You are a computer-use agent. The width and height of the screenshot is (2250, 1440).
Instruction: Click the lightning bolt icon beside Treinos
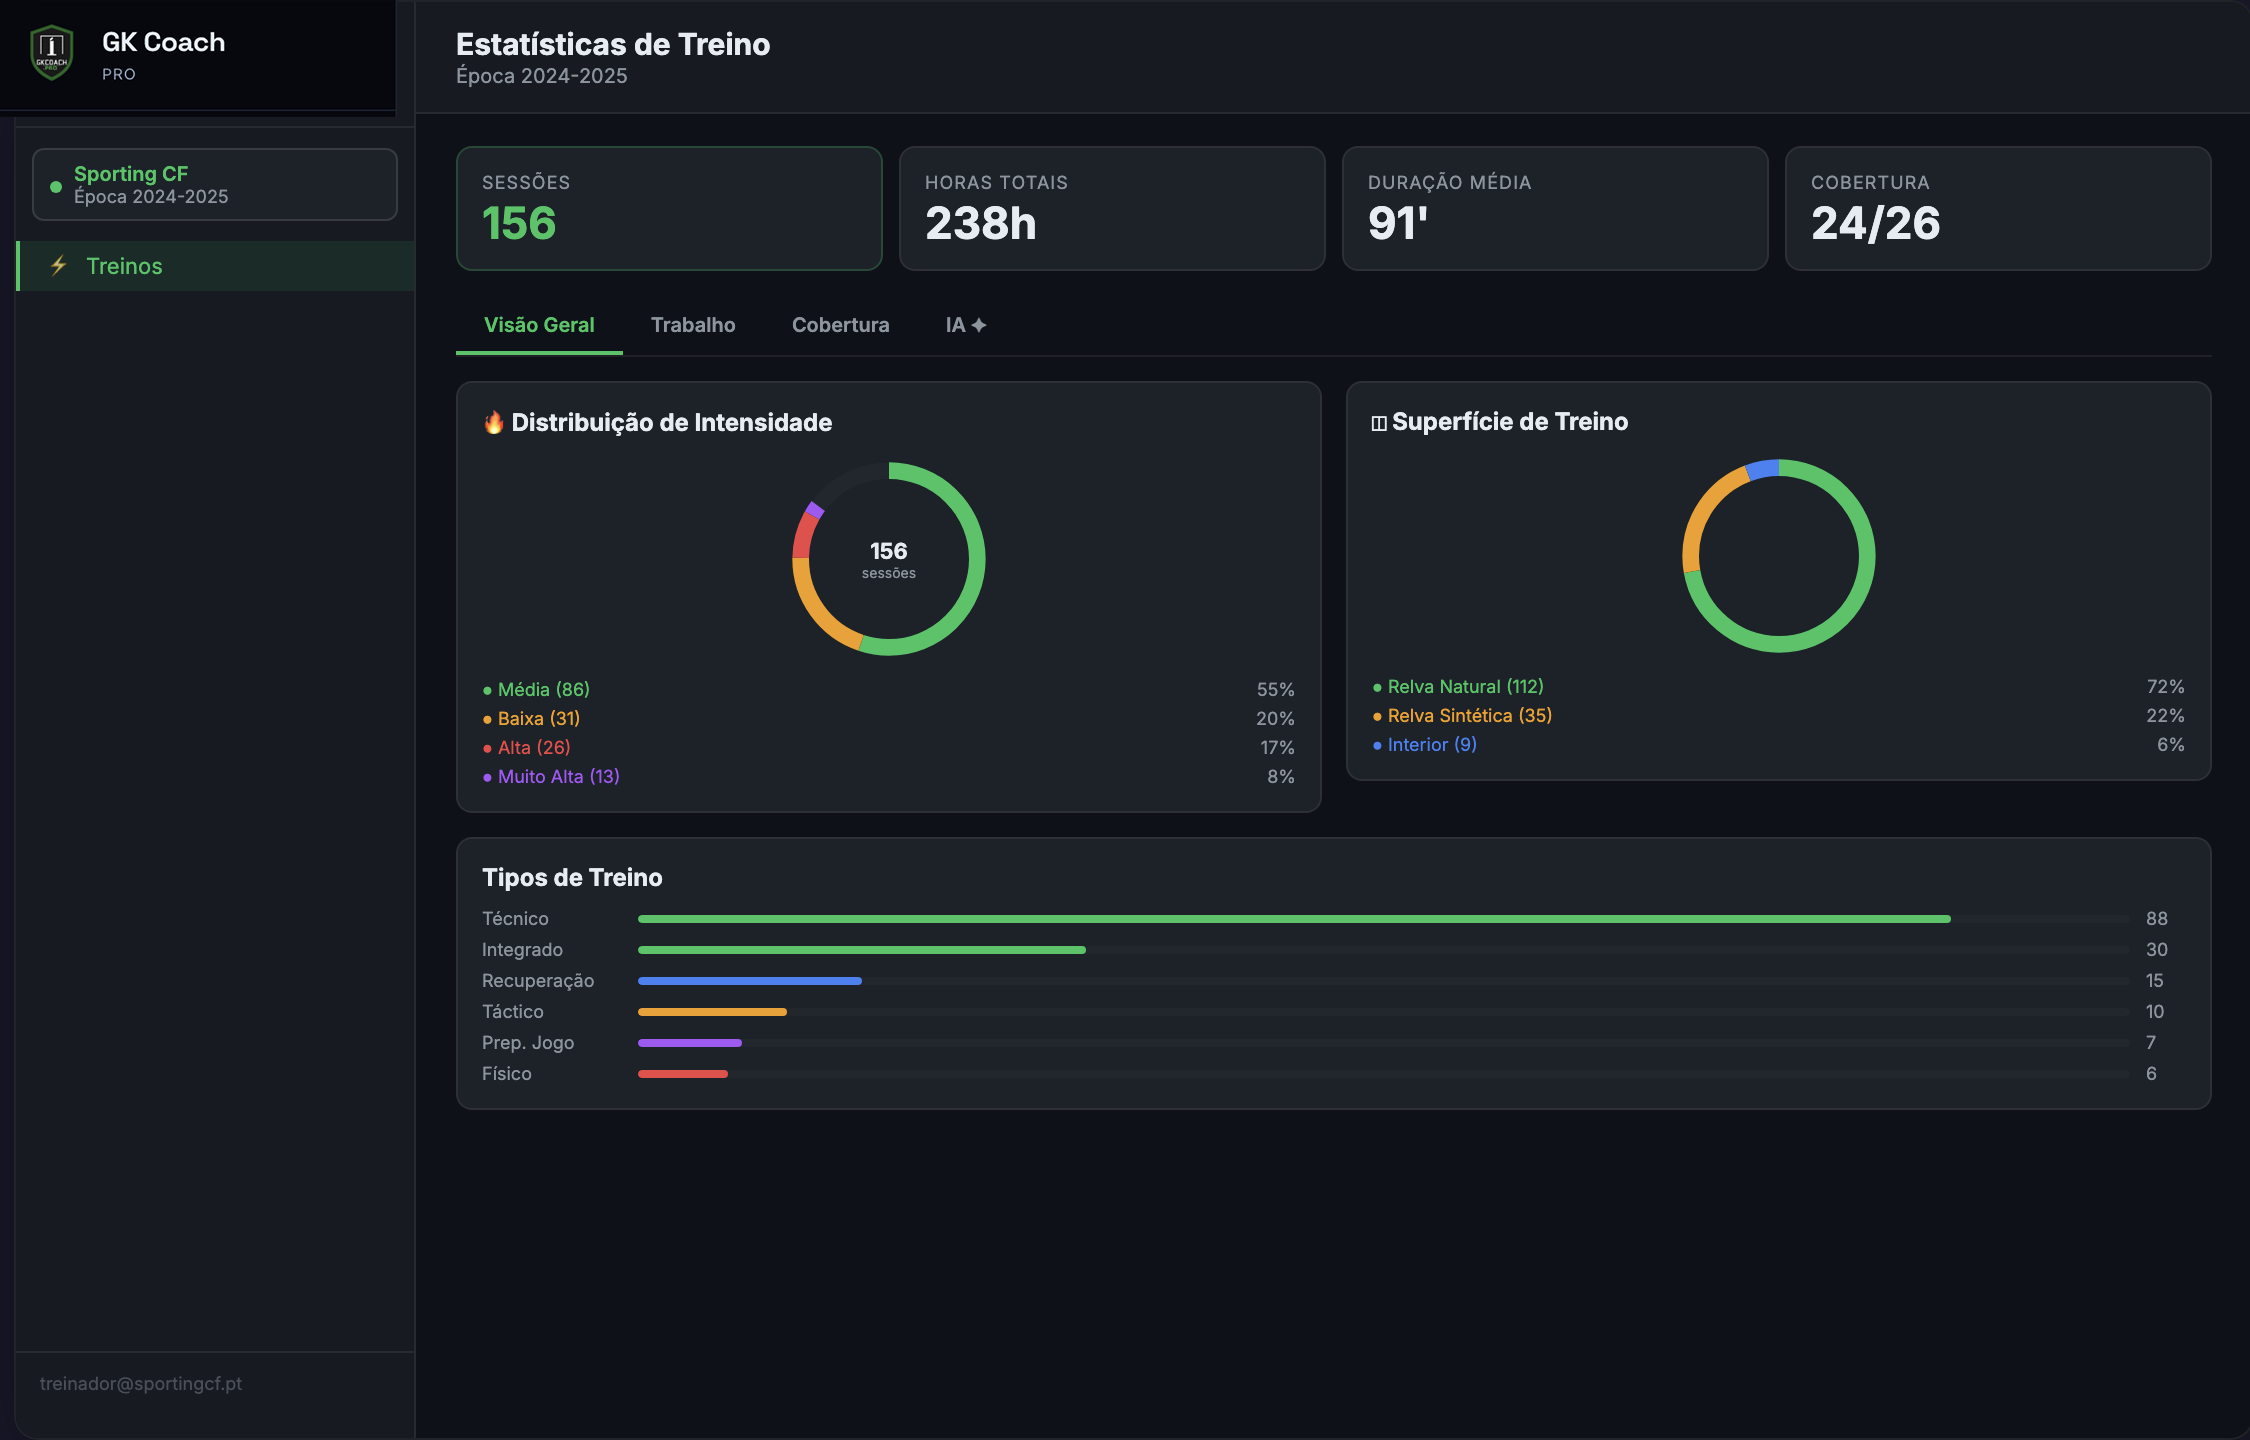(59, 266)
